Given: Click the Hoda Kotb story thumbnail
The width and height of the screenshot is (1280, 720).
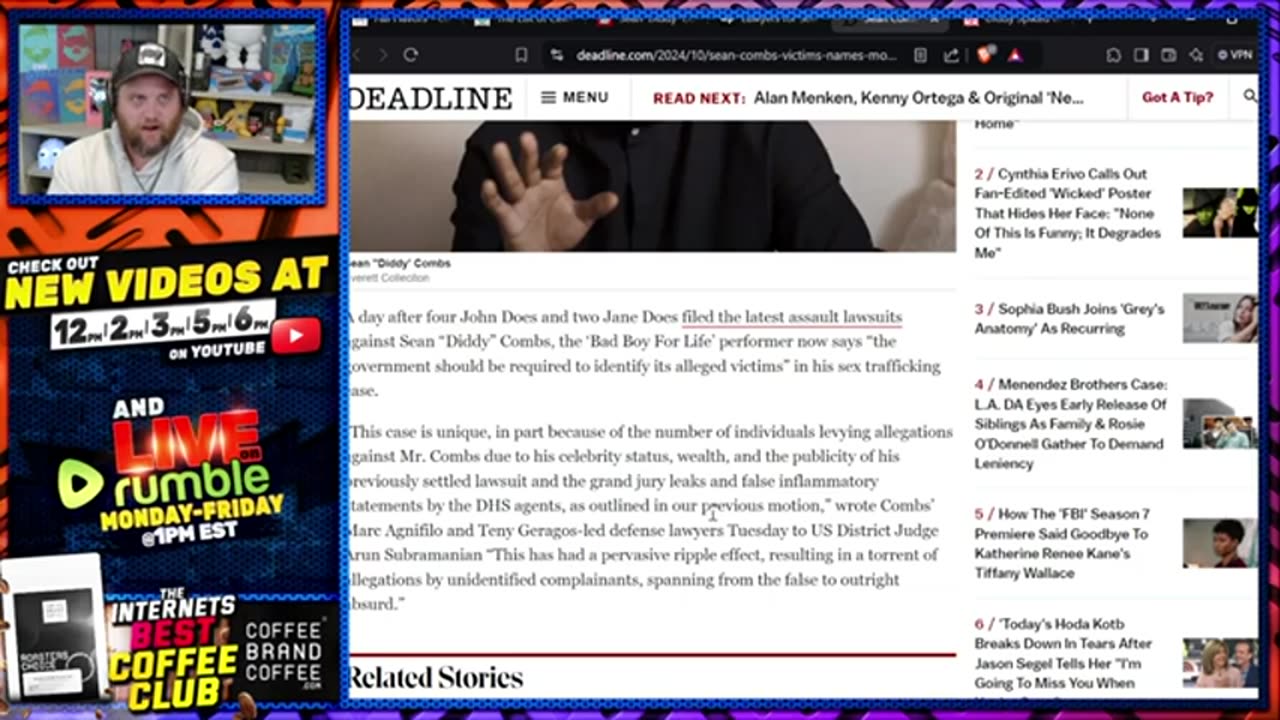Looking at the screenshot, I should coord(1220,663).
